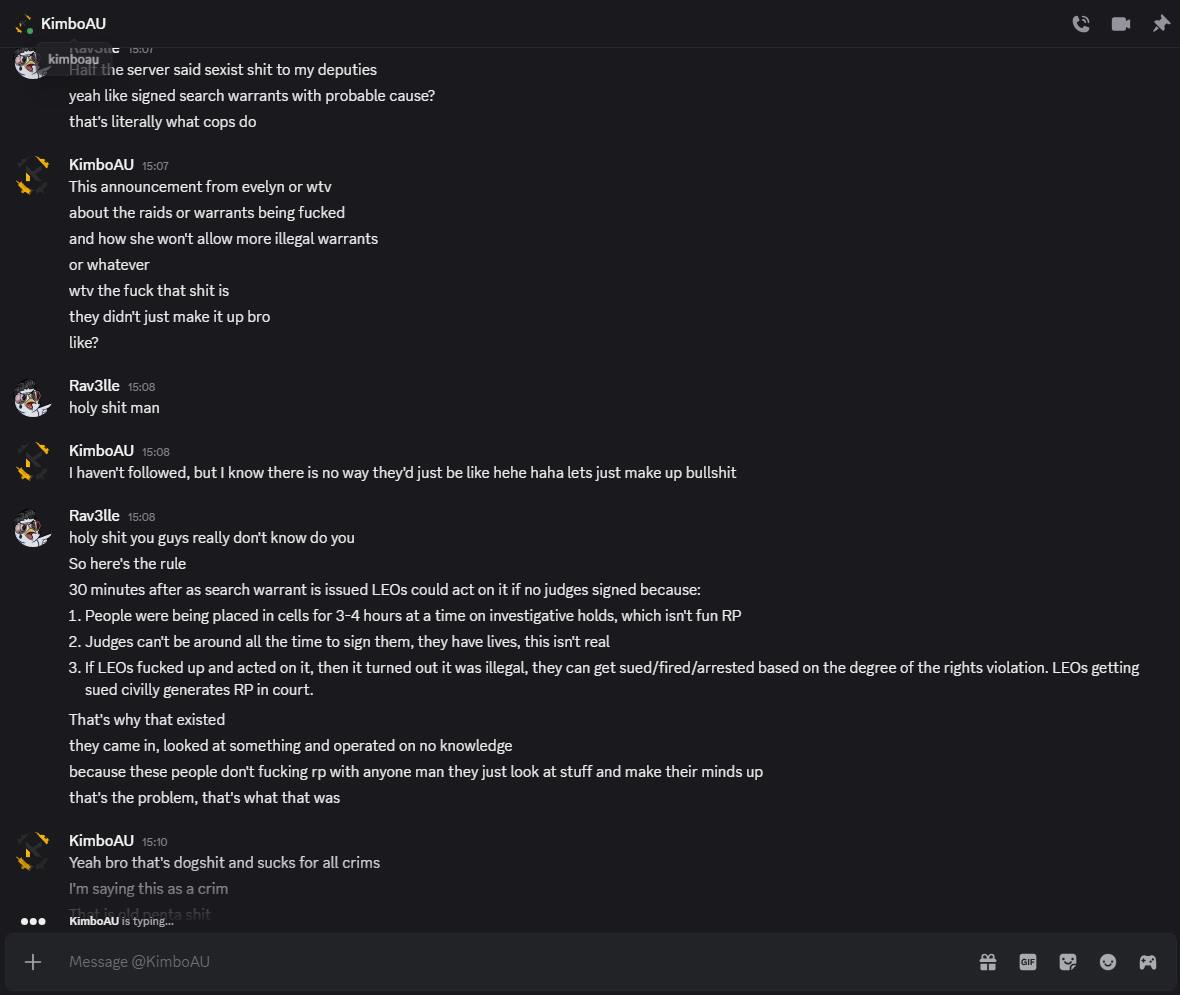Click Rav3lle's username above "holy shit man"
Screen dimensions: 1180x995
coord(94,386)
